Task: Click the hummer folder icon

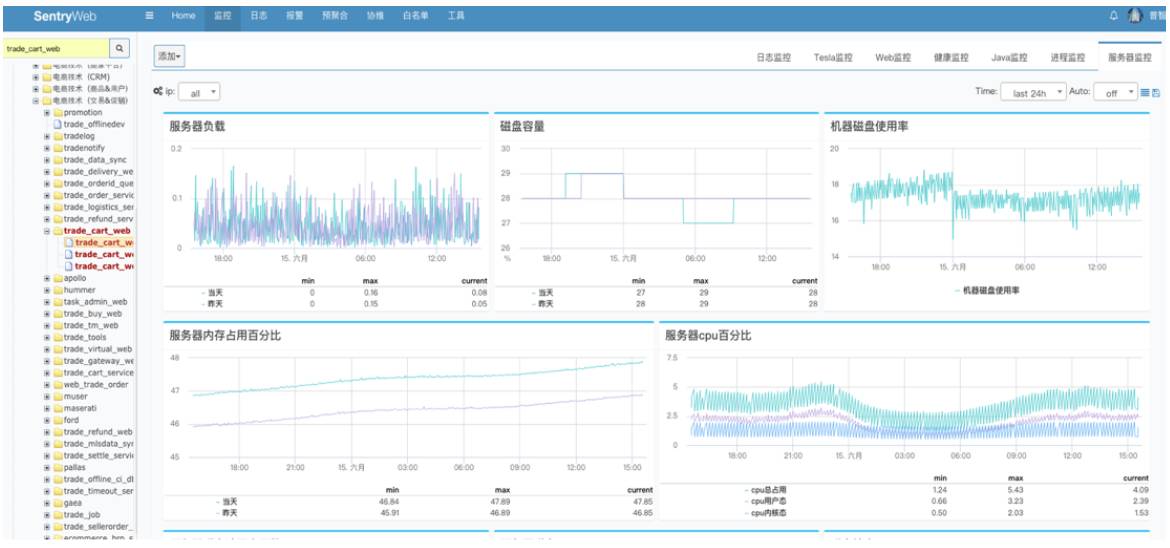Action: [x=57, y=290]
